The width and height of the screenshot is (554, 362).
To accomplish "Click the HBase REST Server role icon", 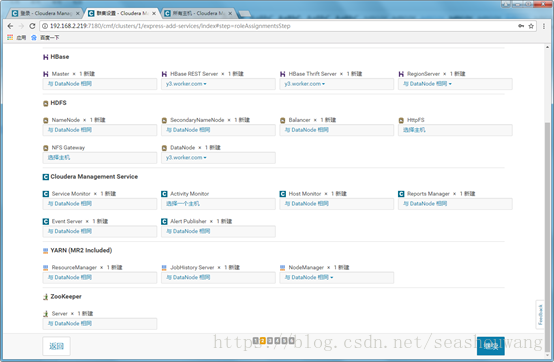I will tap(164, 74).
